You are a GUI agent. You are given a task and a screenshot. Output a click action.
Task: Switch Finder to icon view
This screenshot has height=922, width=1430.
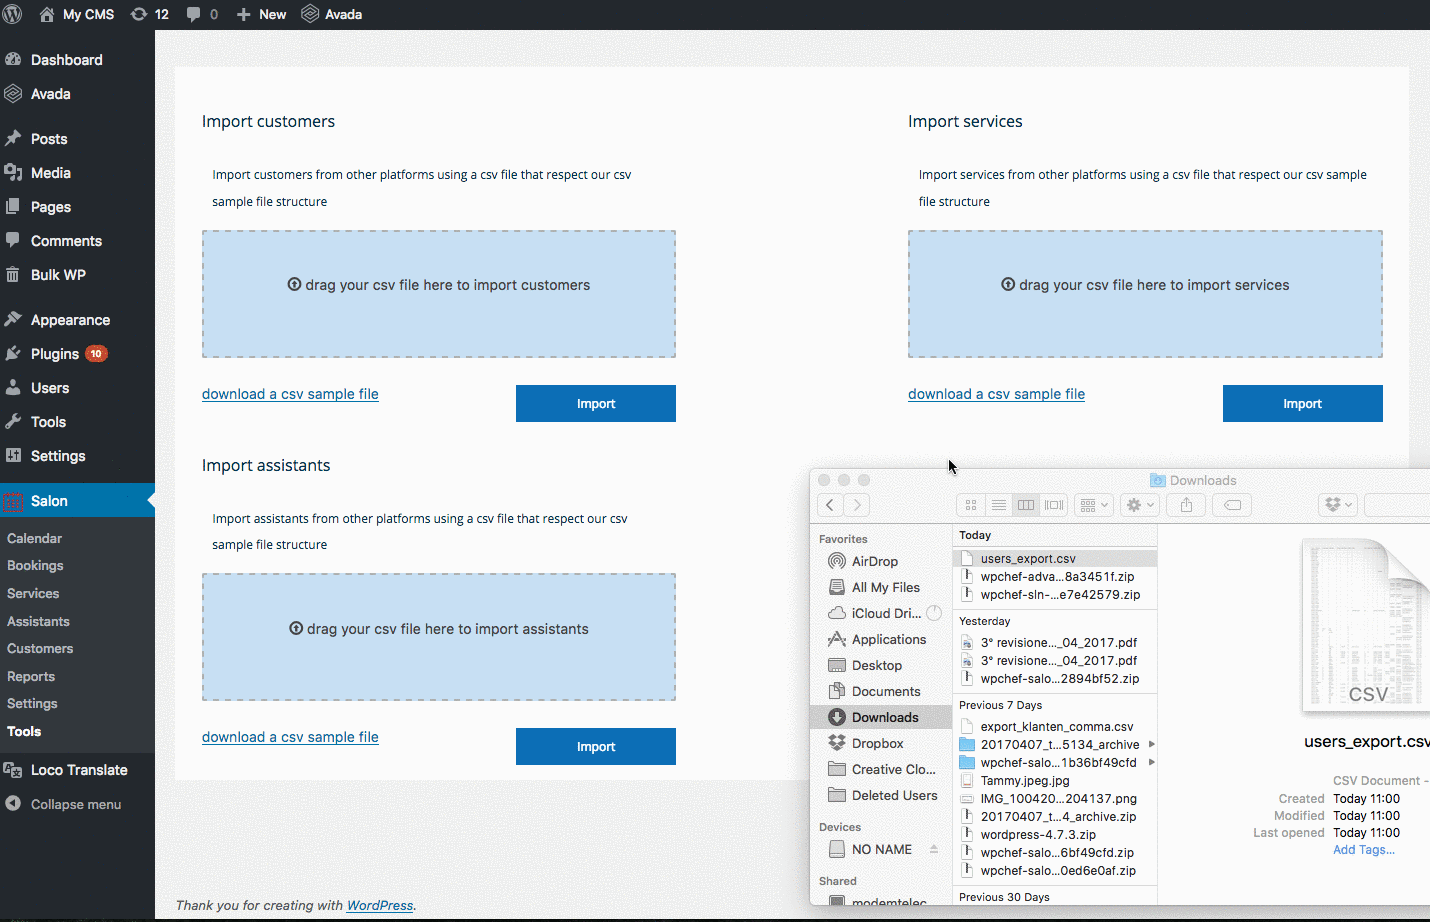point(971,505)
